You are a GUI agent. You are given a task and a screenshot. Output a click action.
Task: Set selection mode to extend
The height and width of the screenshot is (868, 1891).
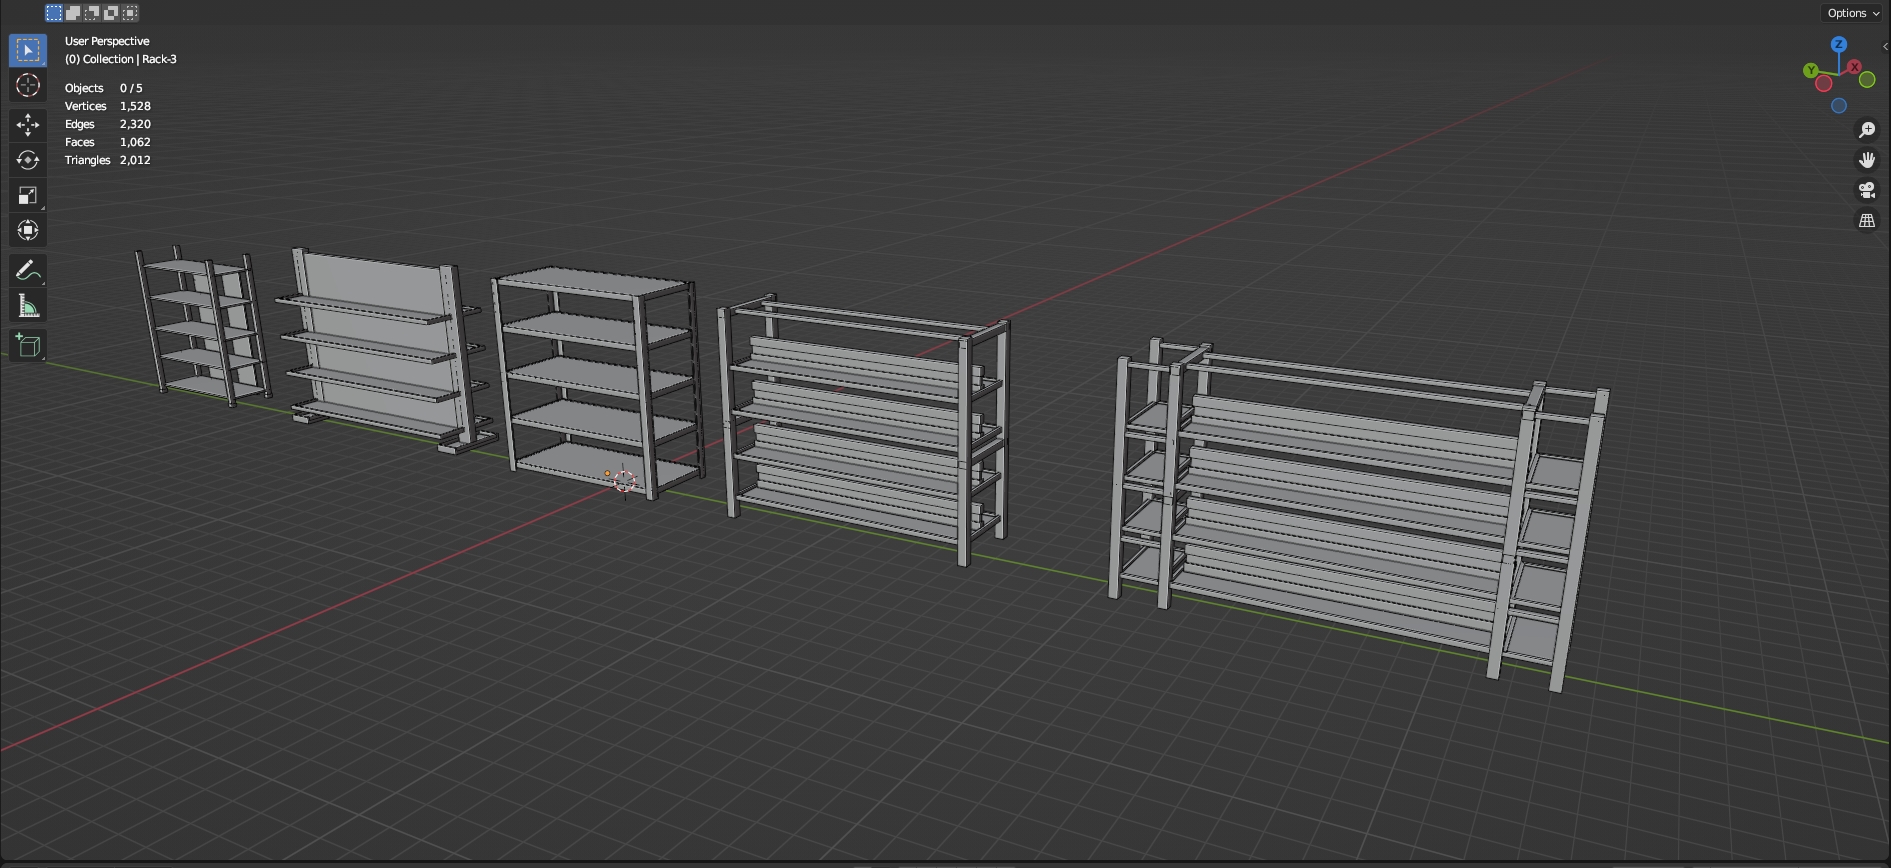coord(73,13)
